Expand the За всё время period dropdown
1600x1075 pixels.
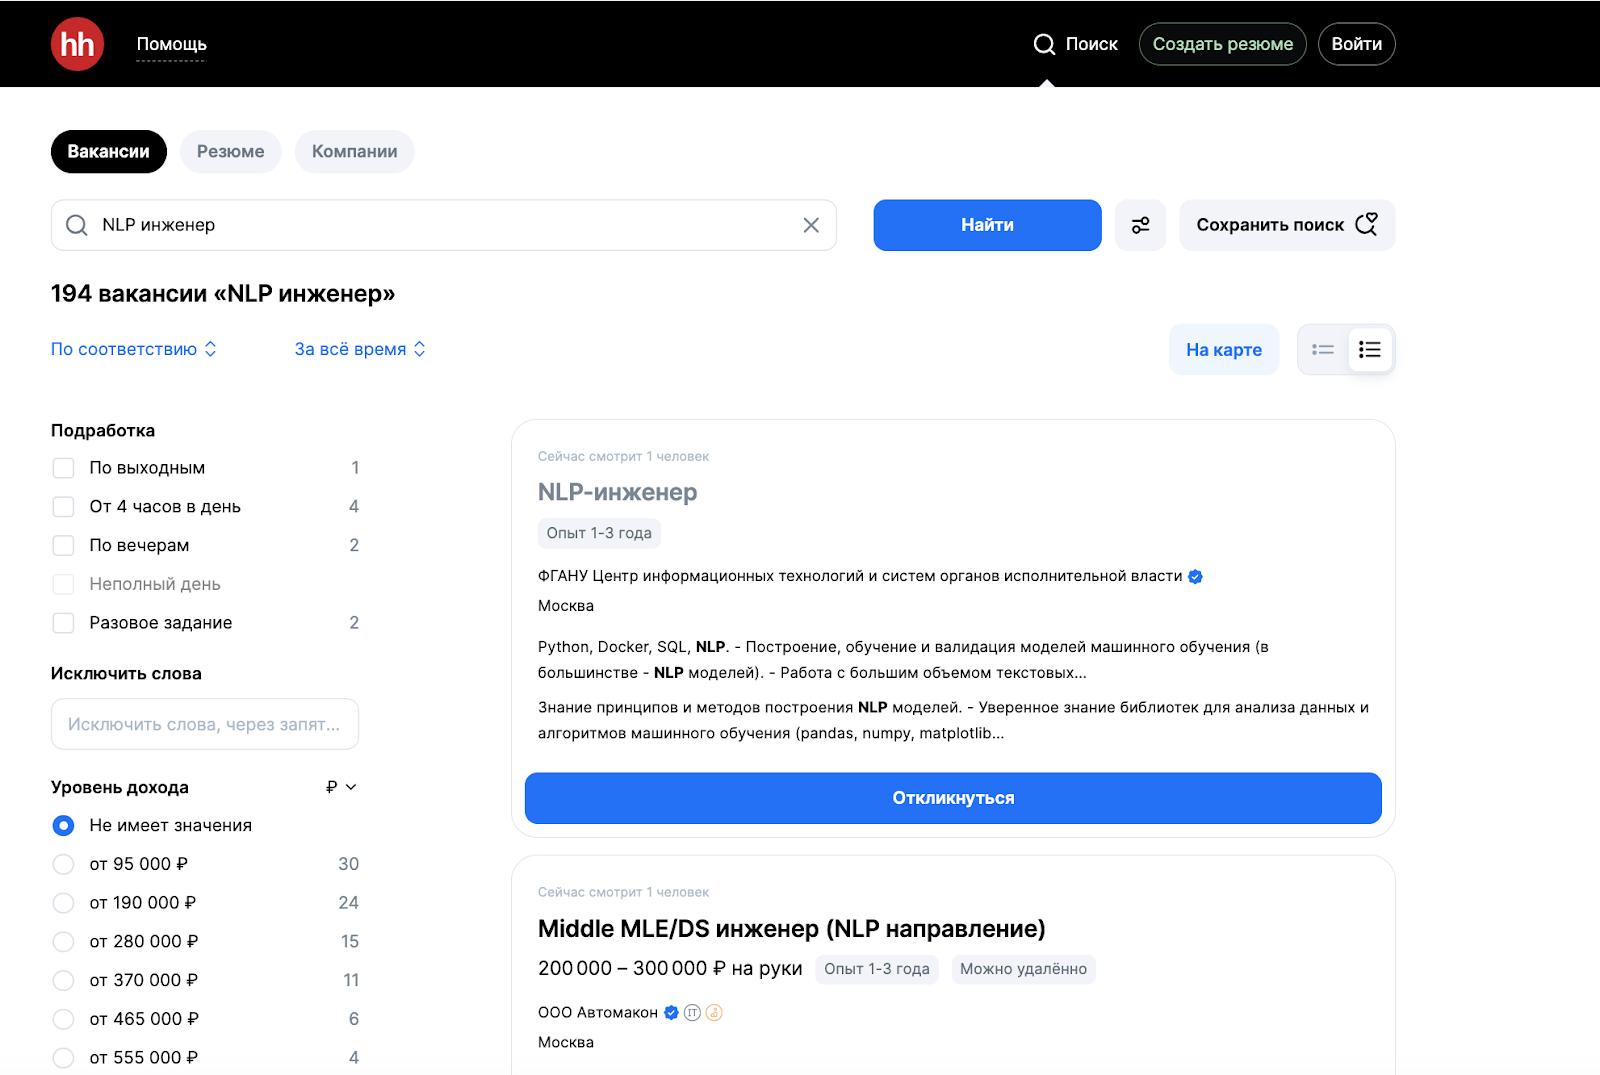click(x=360, y=349)
